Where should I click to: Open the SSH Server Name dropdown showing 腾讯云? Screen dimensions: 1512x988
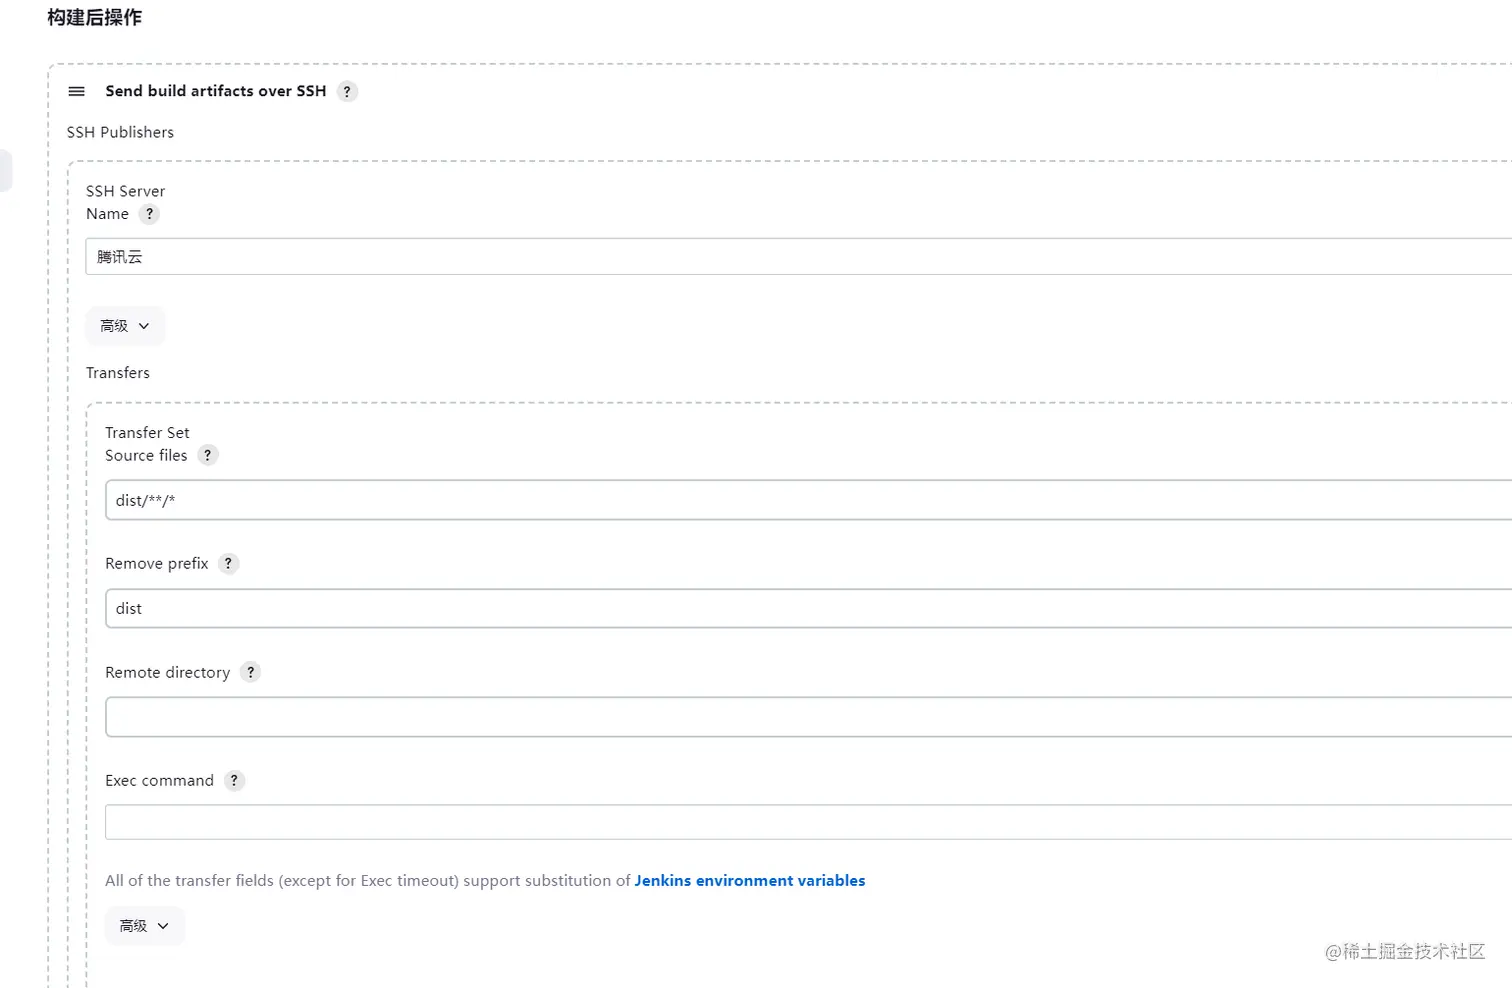pos(798,257)
